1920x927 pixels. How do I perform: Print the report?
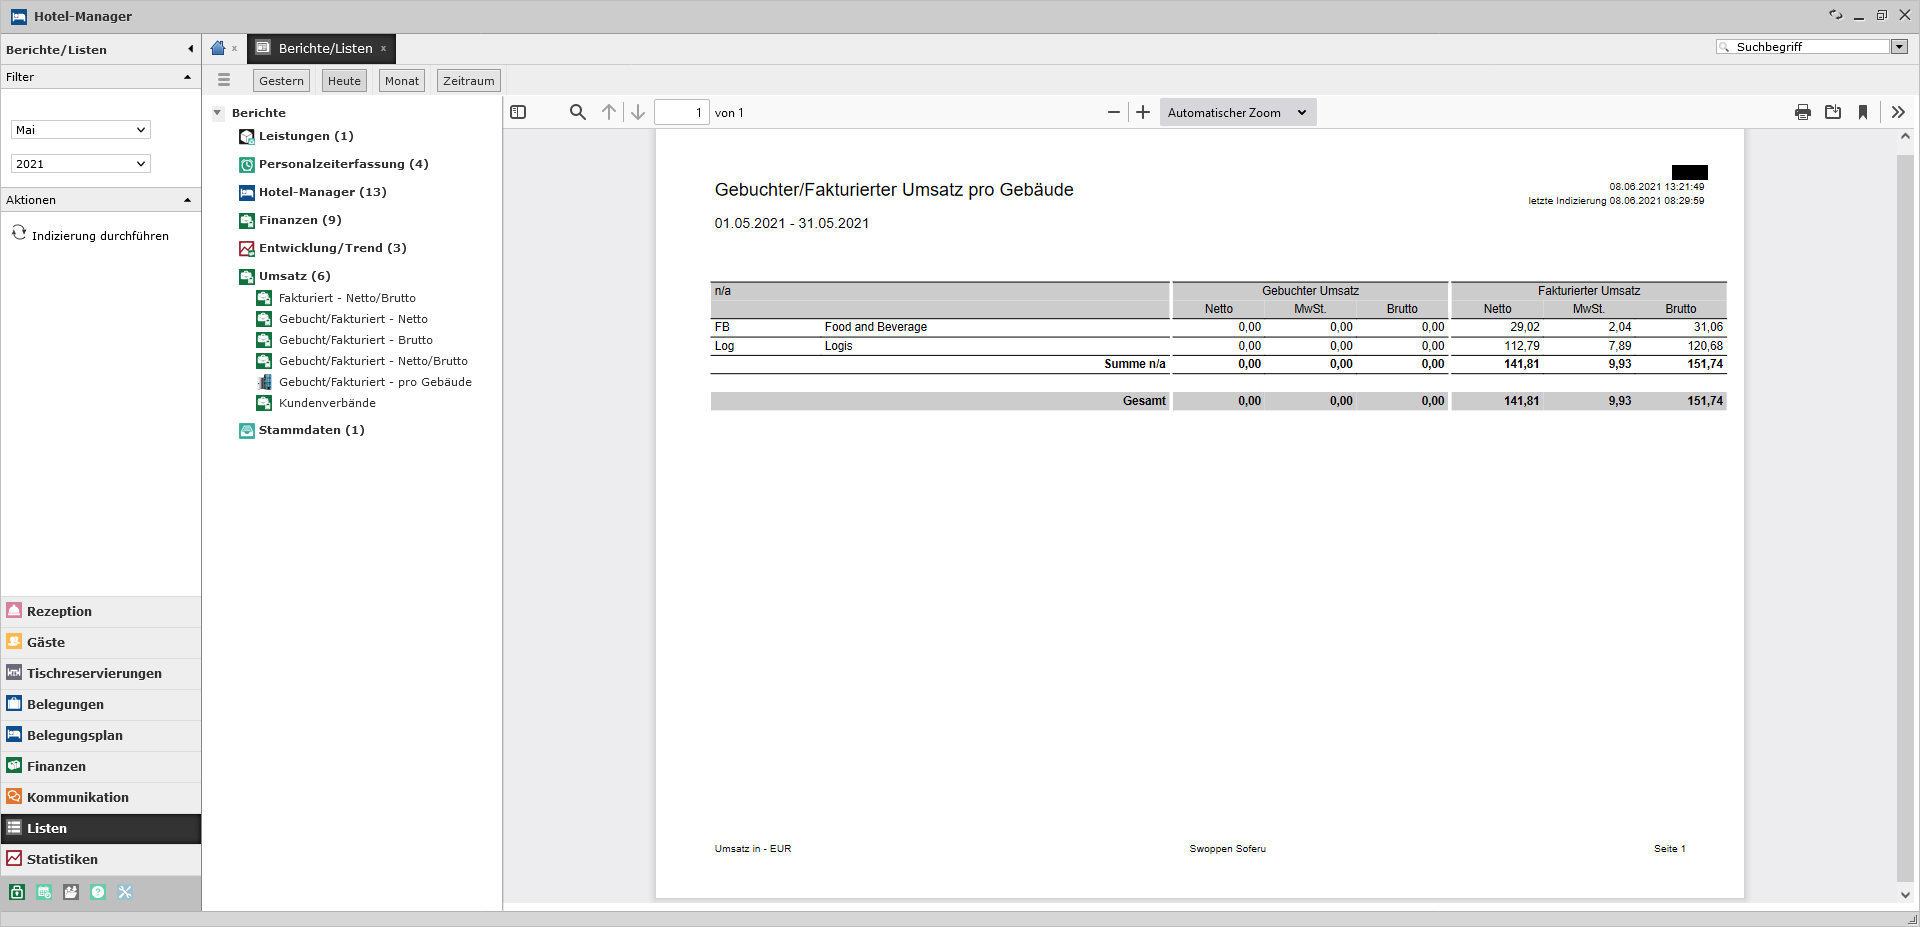(1803, 112)
